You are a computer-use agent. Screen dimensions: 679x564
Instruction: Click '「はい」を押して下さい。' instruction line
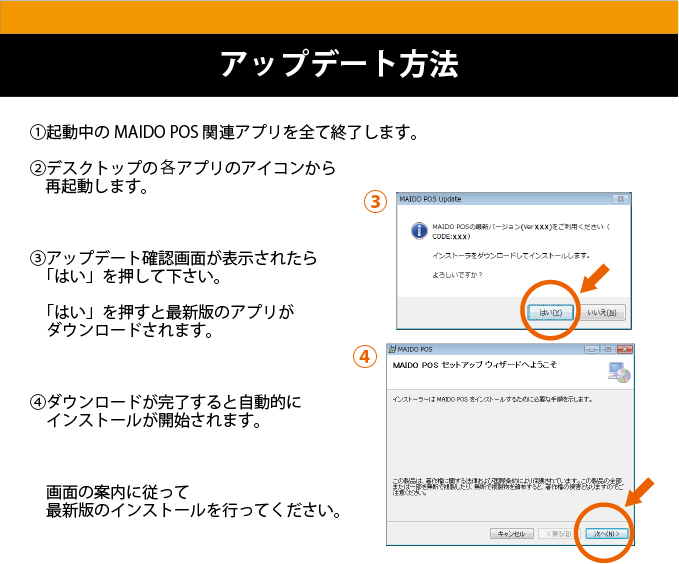pyautogui.click(x=133, y=276)
